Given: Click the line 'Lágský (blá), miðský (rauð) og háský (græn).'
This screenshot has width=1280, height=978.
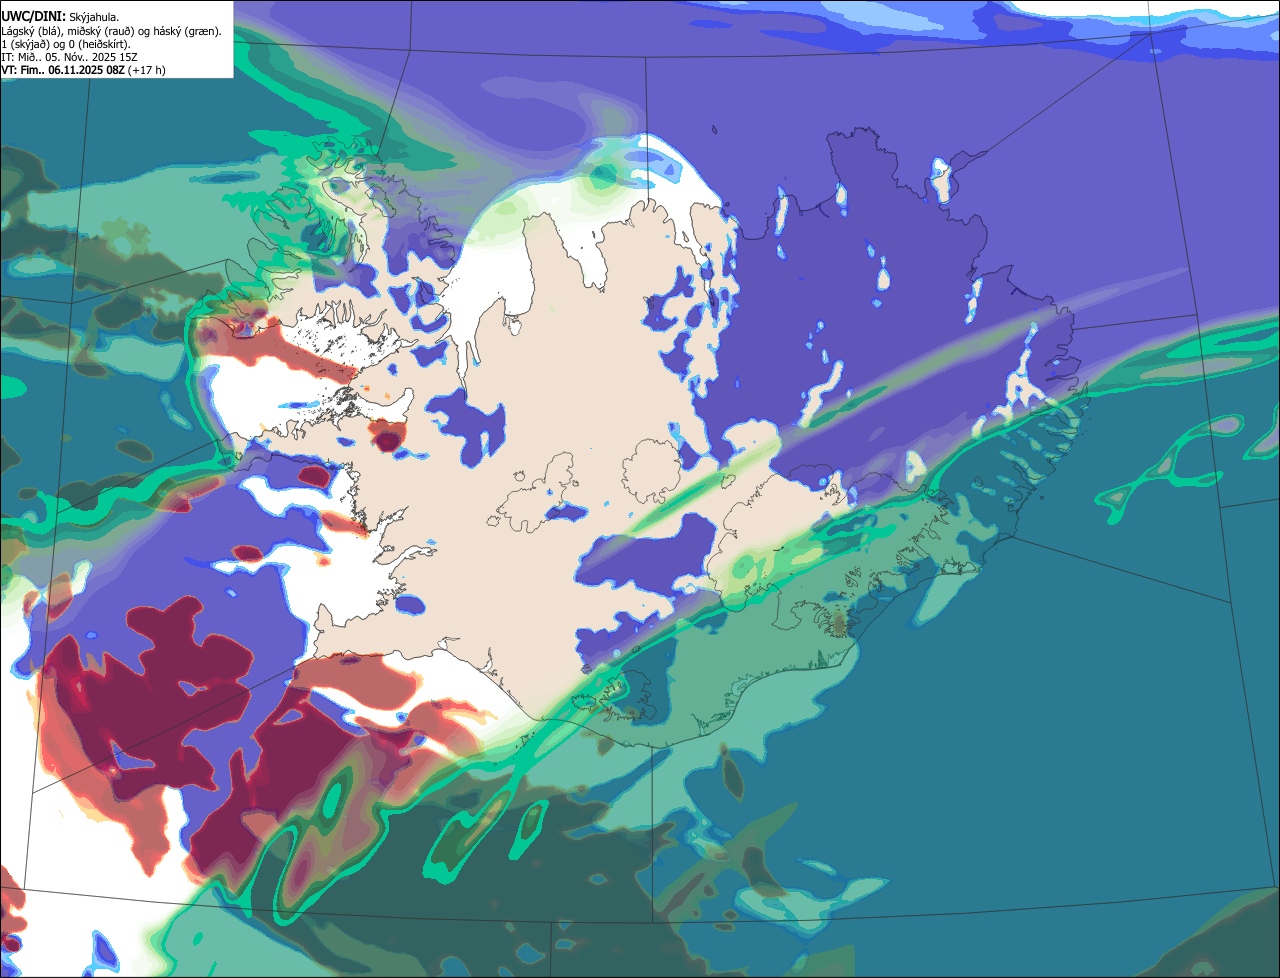Looking at the screenshot, I should pyautogui.click(x=111, y=31).
